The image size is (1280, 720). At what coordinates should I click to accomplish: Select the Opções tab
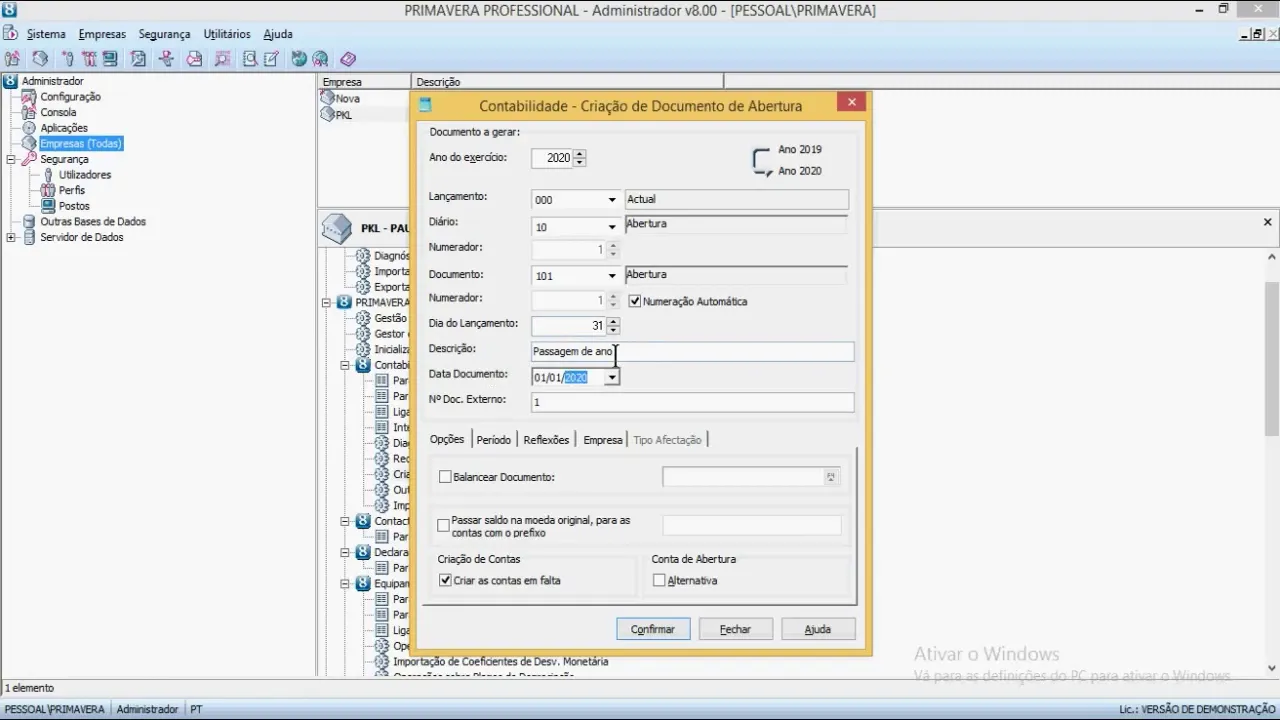pos(447,439)
